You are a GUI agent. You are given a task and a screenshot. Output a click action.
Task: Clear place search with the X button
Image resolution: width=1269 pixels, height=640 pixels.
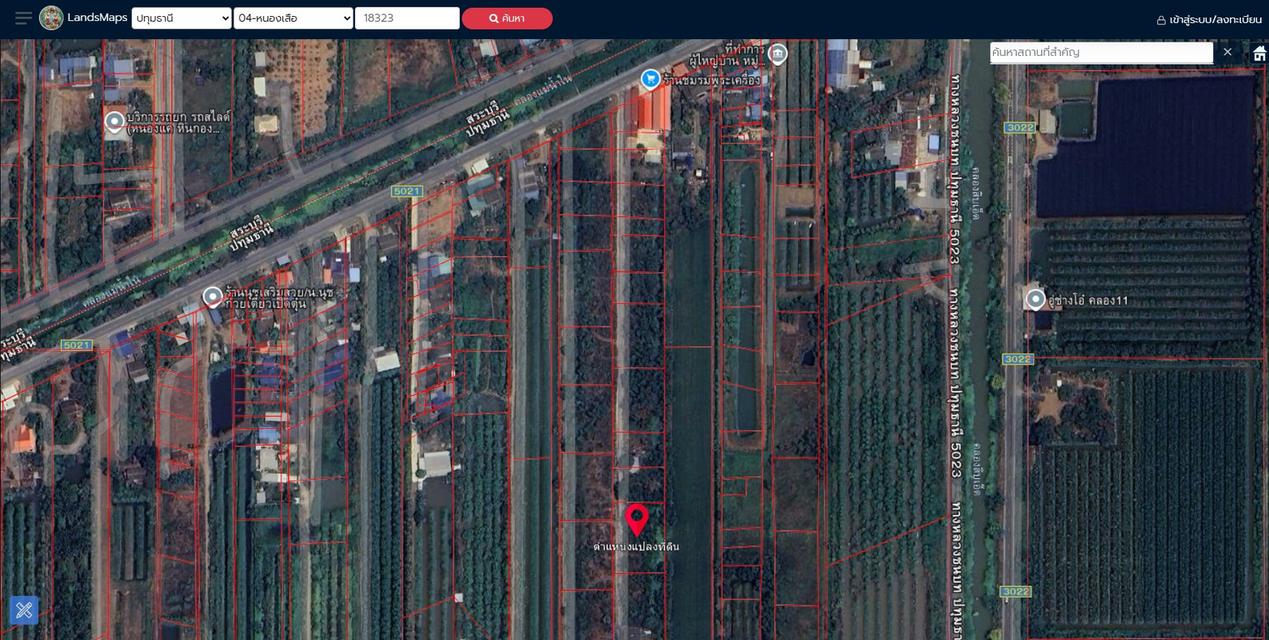(x=1227, y=51)
